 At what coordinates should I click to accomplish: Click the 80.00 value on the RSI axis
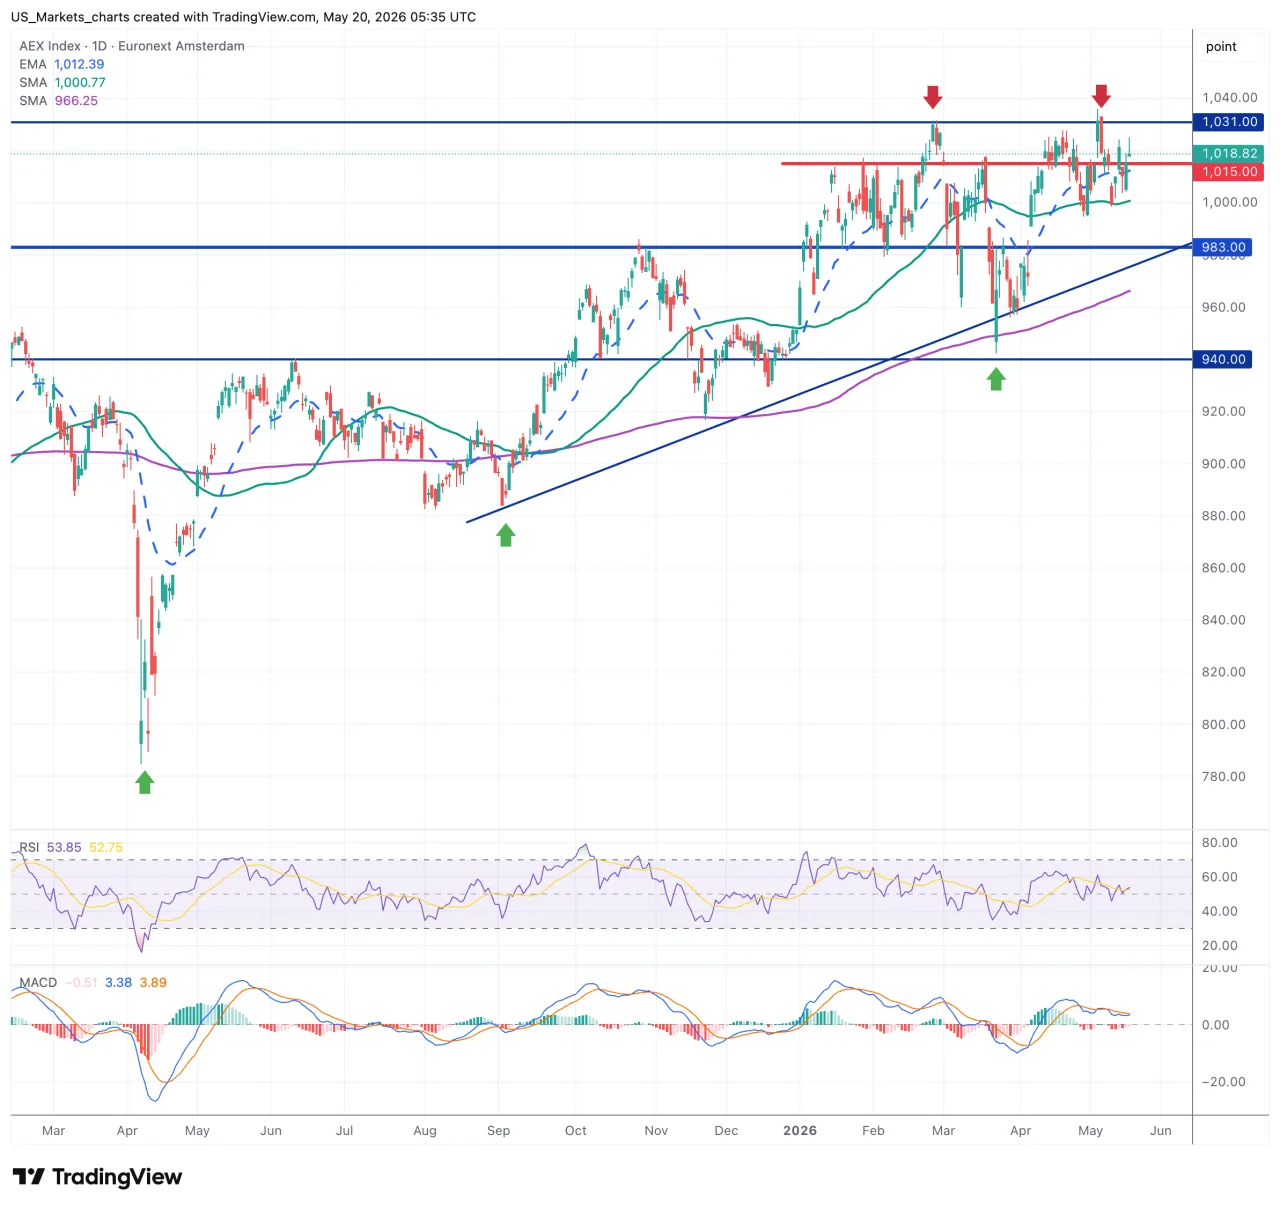(1219, 842)
